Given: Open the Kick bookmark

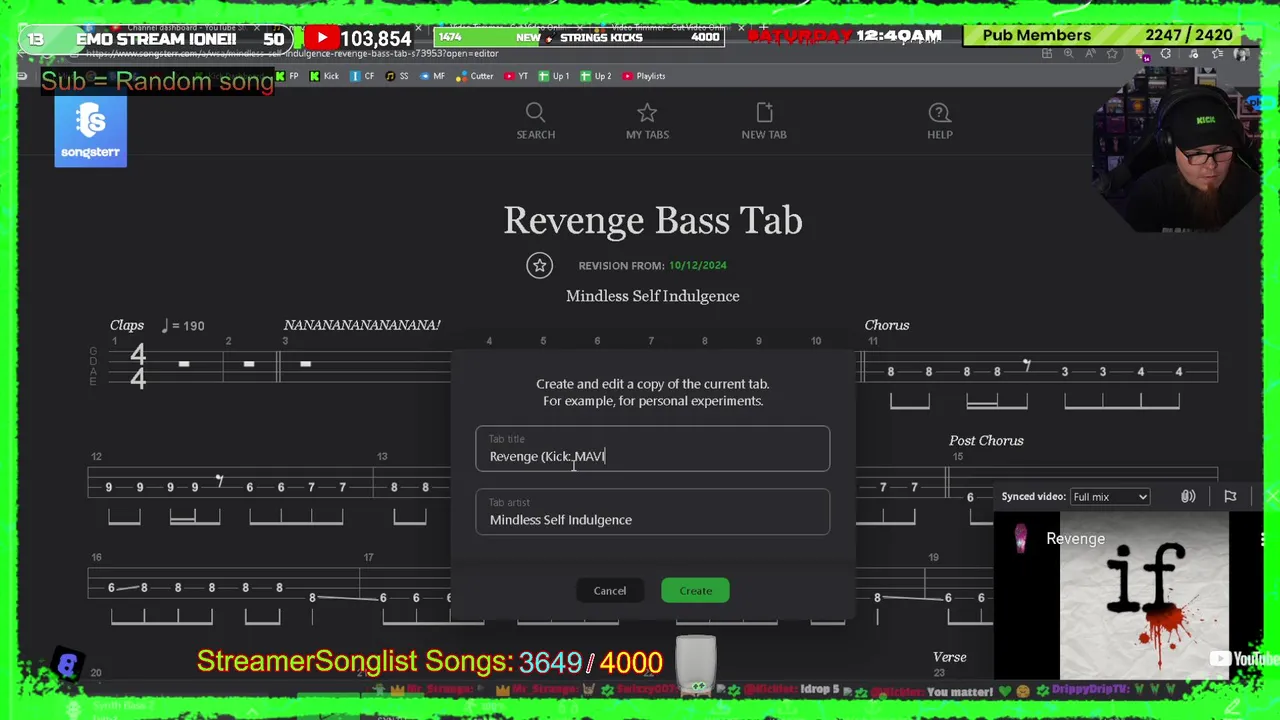Looking at the screenshot, I should [x=324, y=76].
